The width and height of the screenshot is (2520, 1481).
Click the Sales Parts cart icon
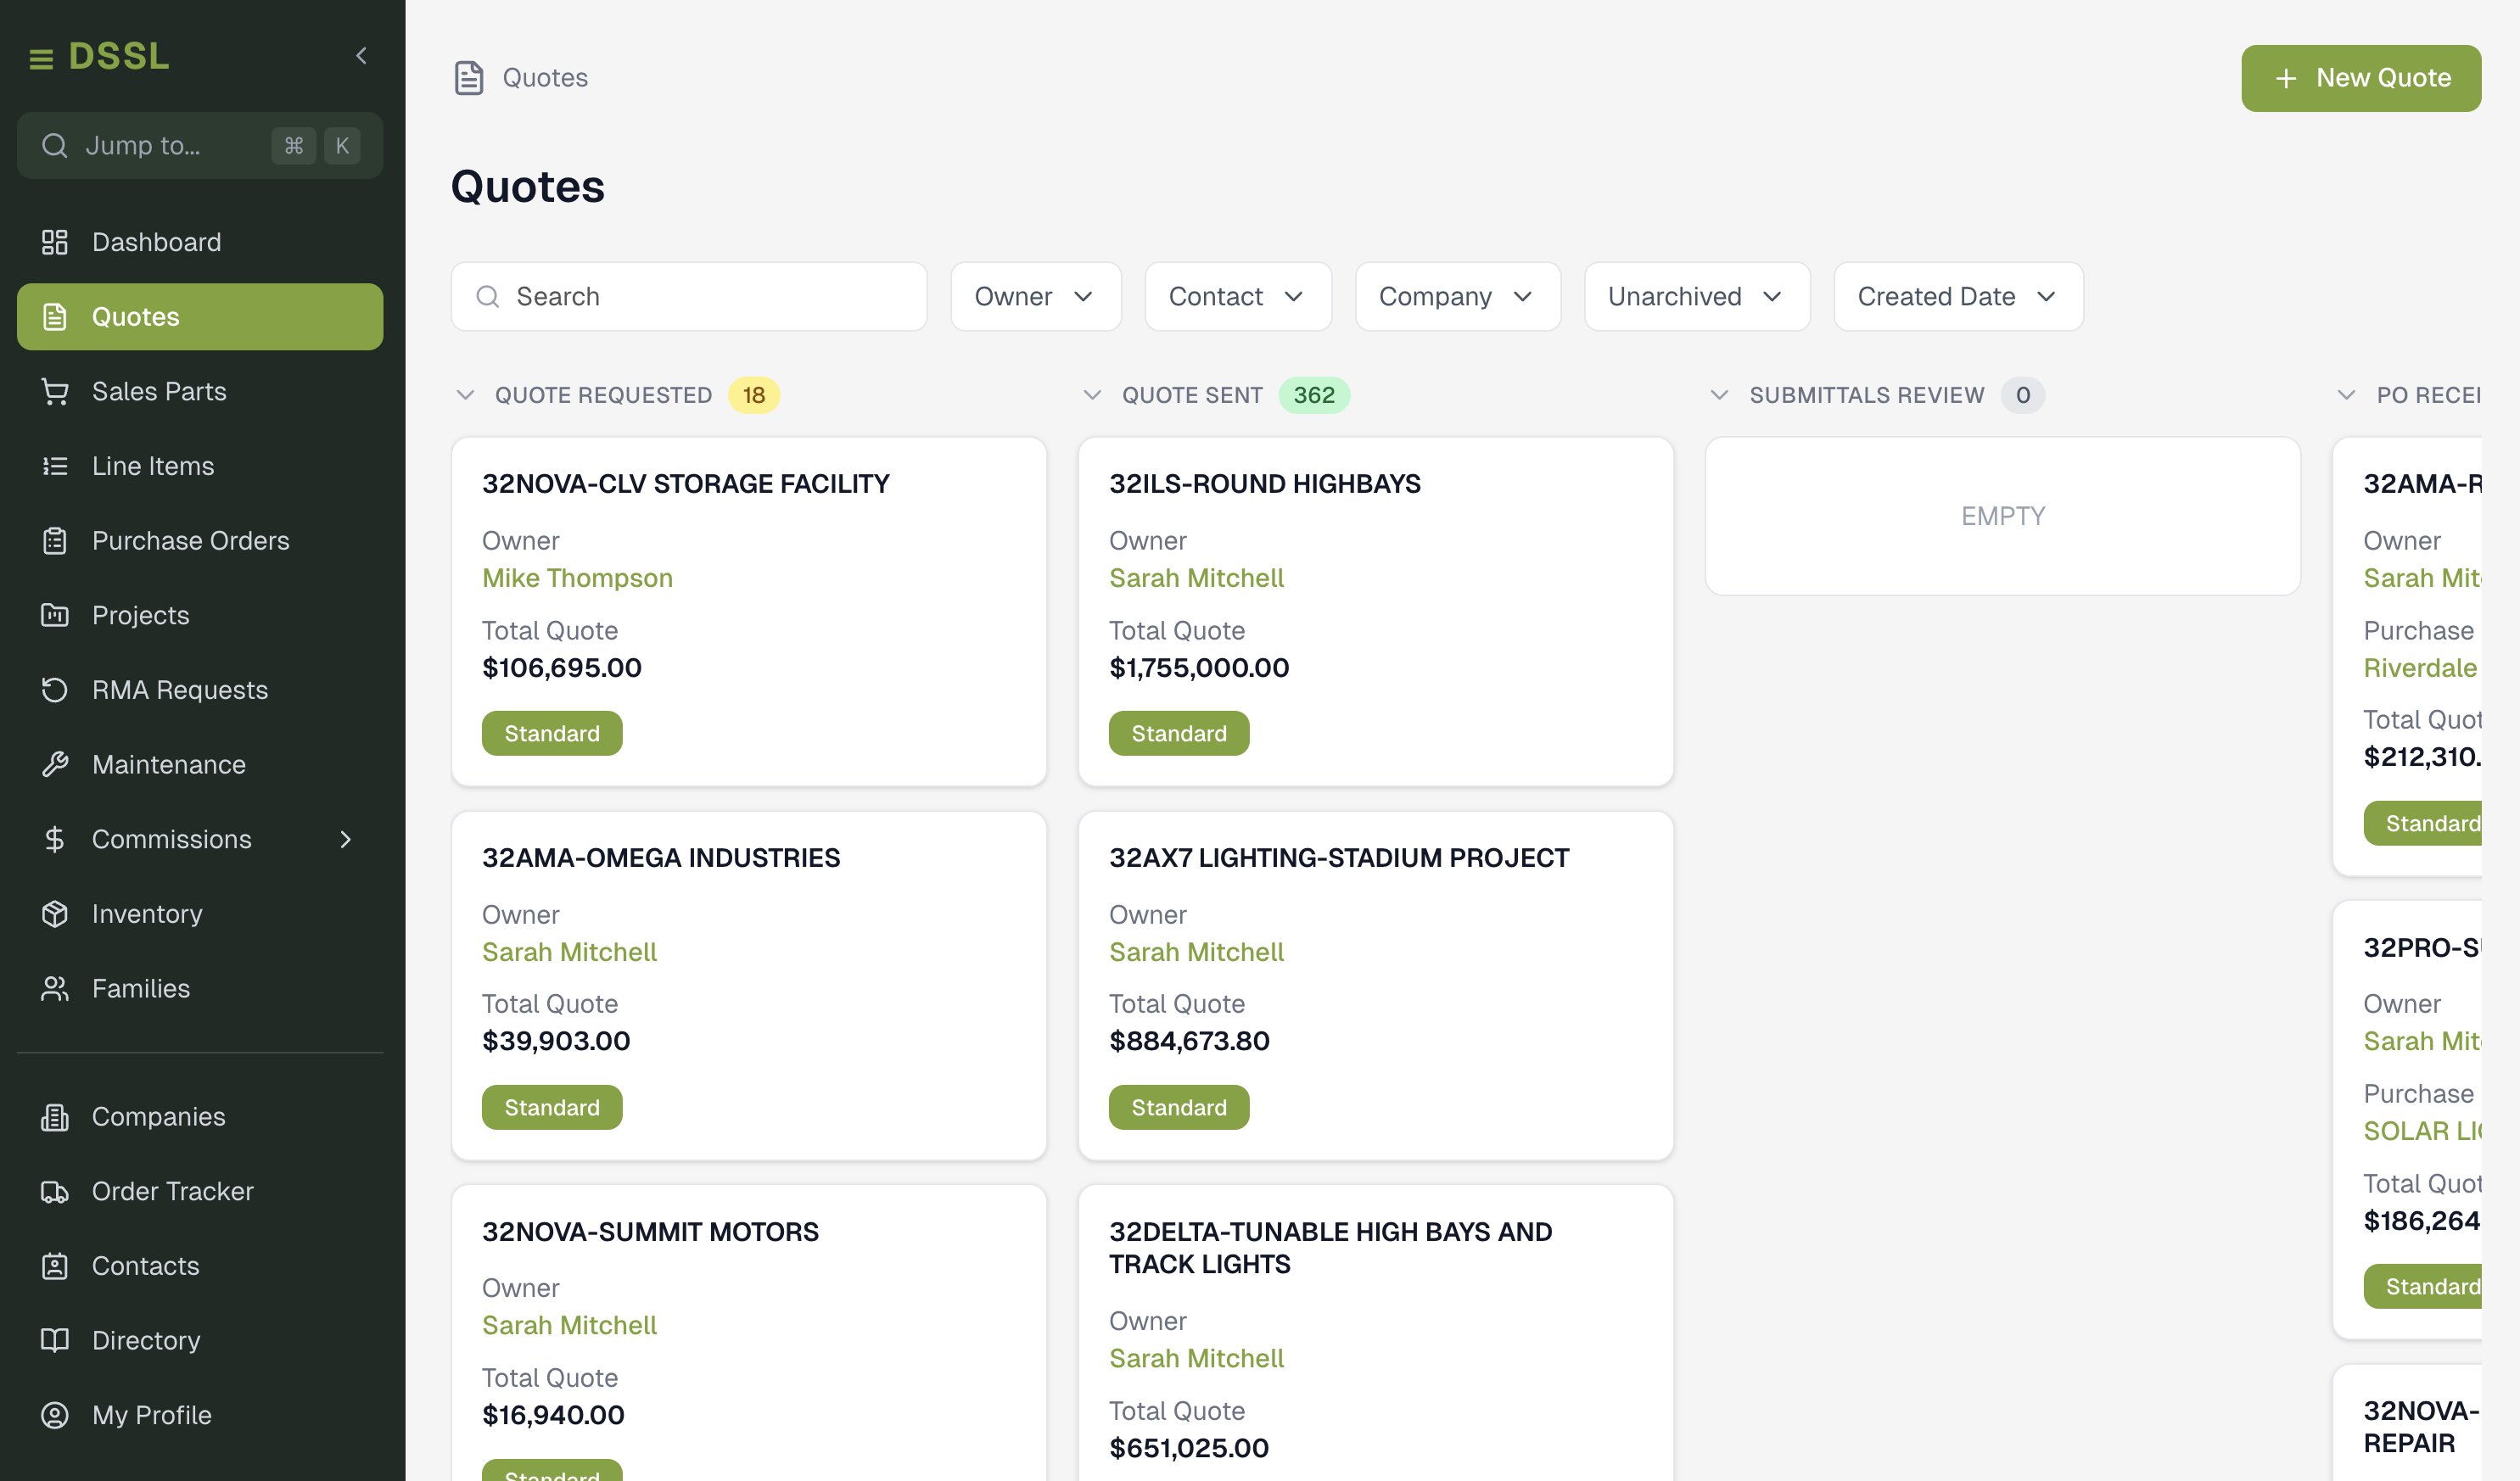[x=55, y=391]
